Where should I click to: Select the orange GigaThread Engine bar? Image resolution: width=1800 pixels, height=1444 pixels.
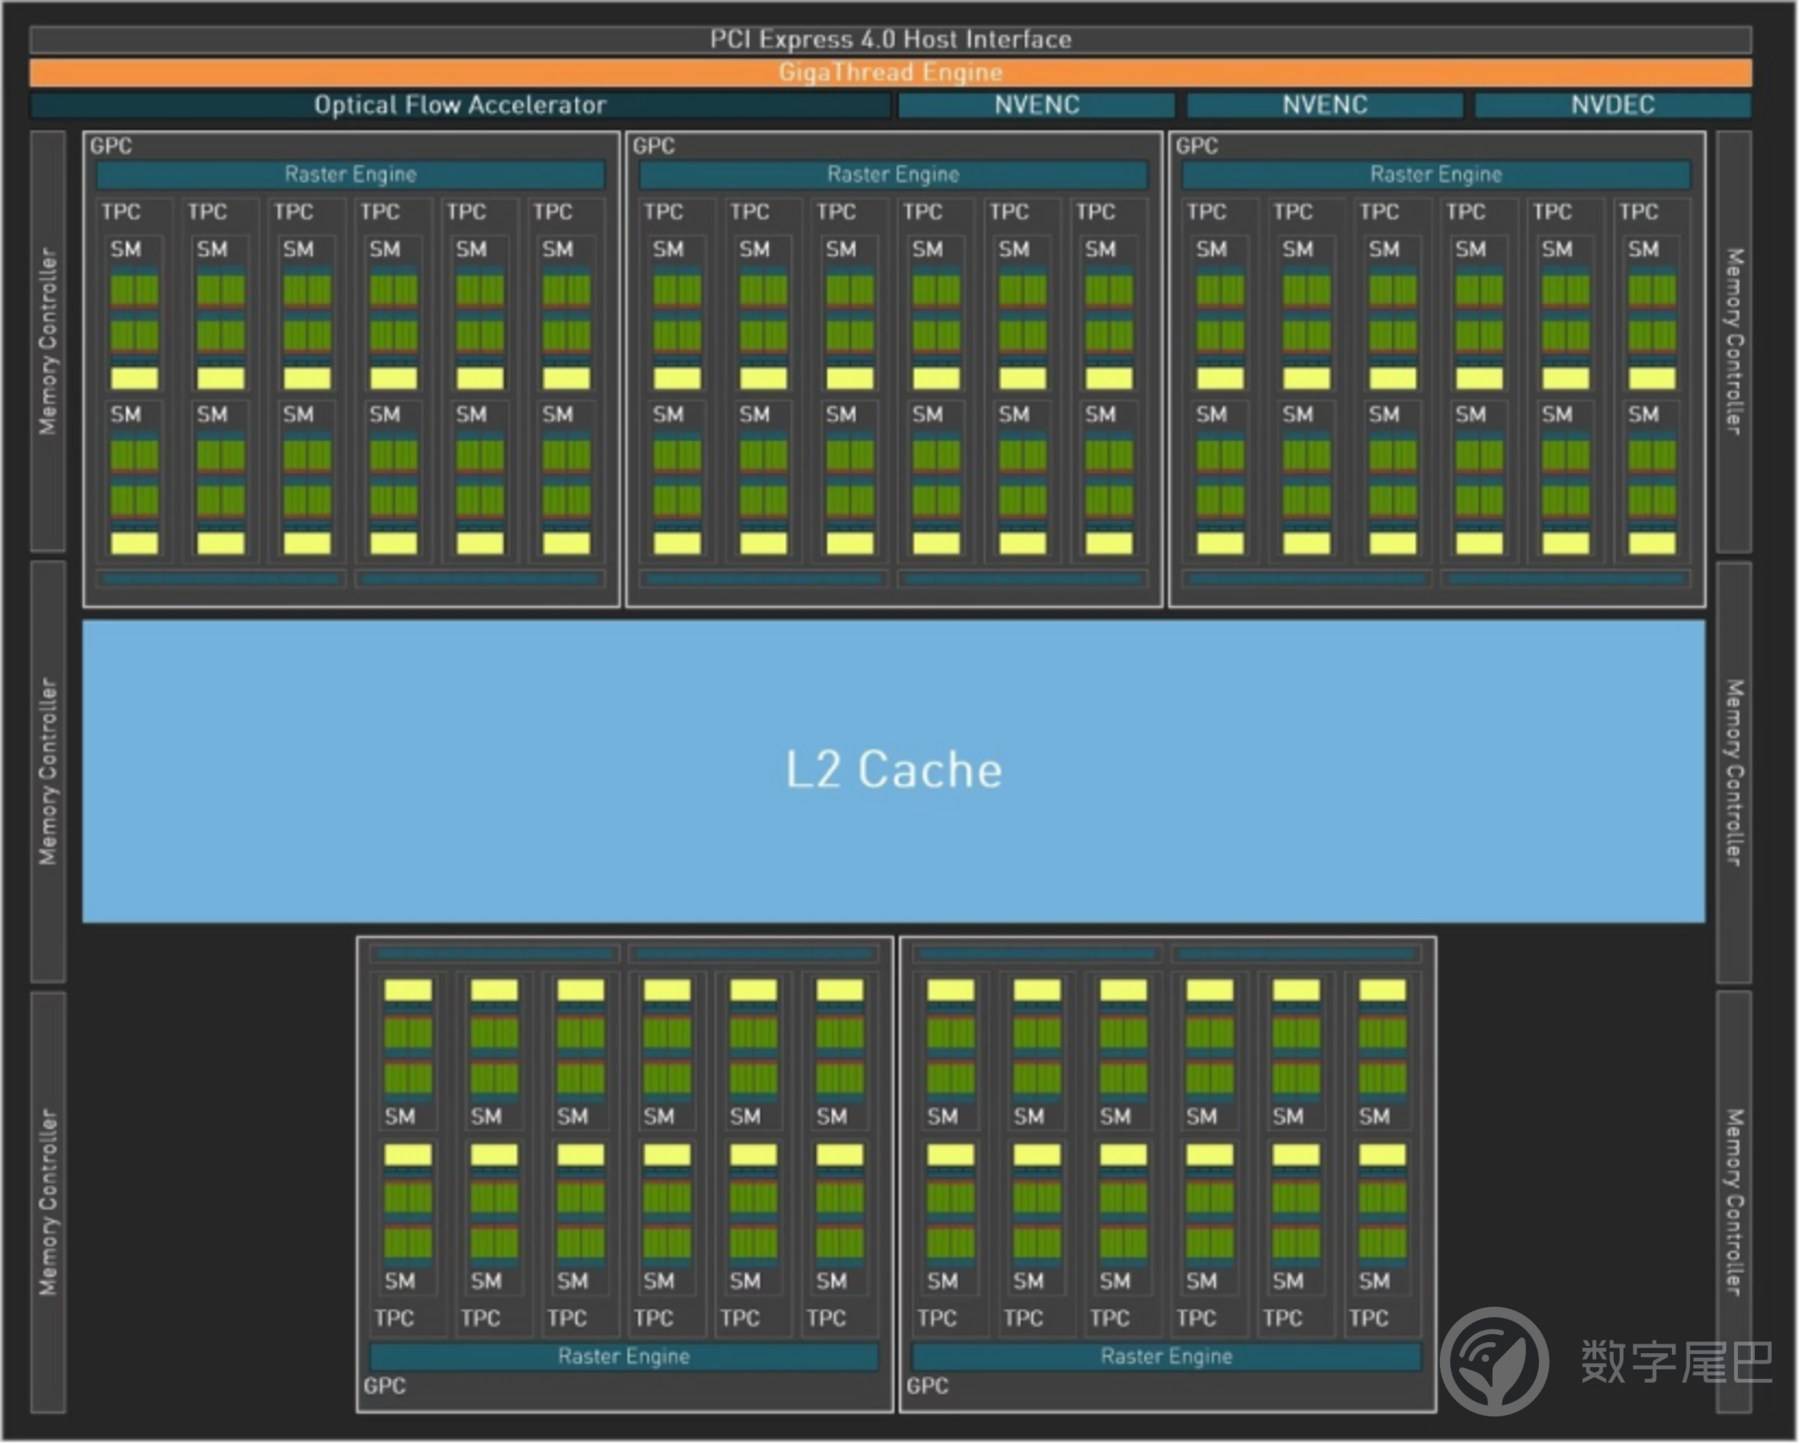click(890, 72)
